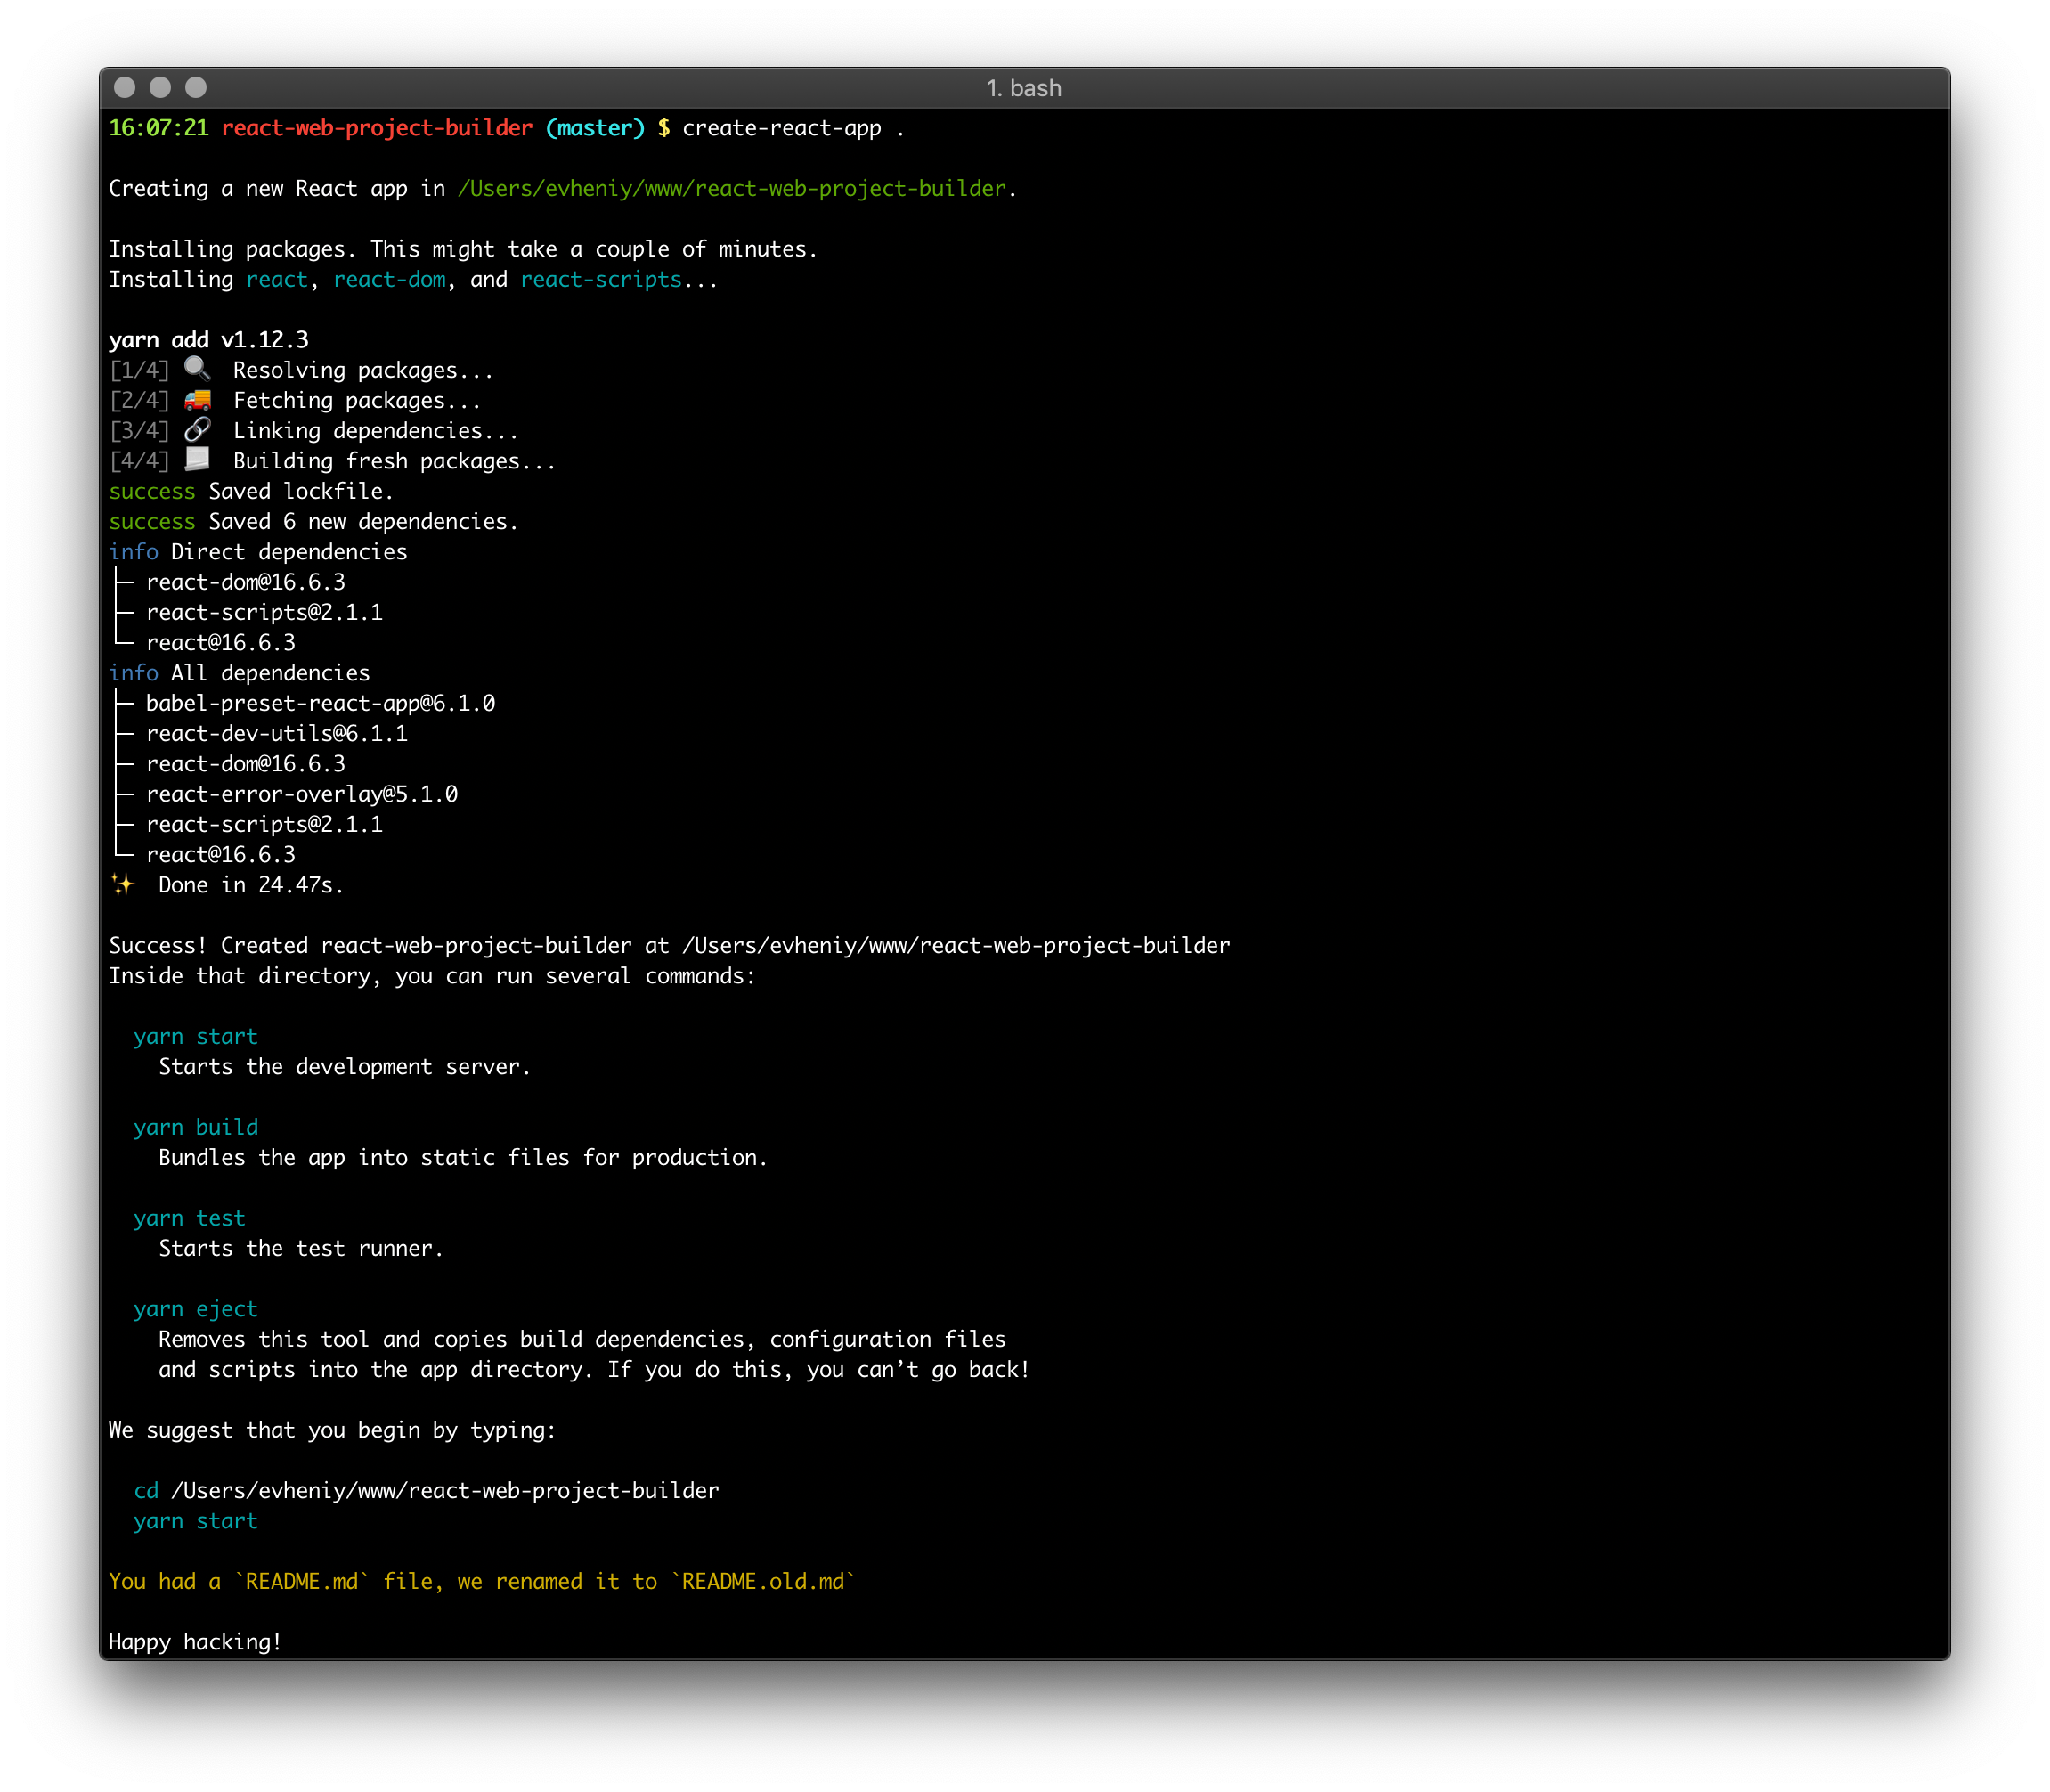Image resolution: width=2050 pixels, height=1792 pixels.
Task: Click the magnifying glass Resolving packages icon
Action: pyautogui.click(x=197, y=369)
